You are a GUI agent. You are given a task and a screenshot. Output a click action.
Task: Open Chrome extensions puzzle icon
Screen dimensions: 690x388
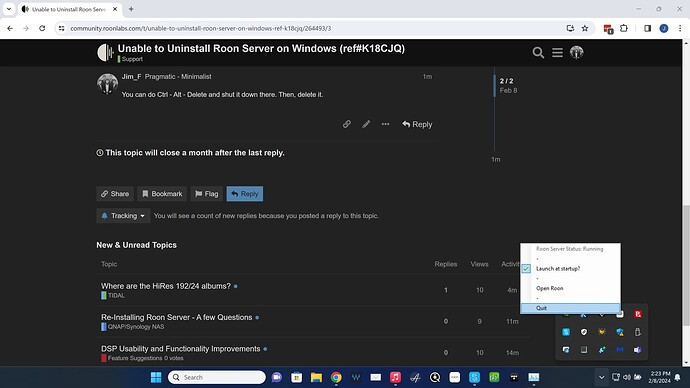click(x=624, y=28)
